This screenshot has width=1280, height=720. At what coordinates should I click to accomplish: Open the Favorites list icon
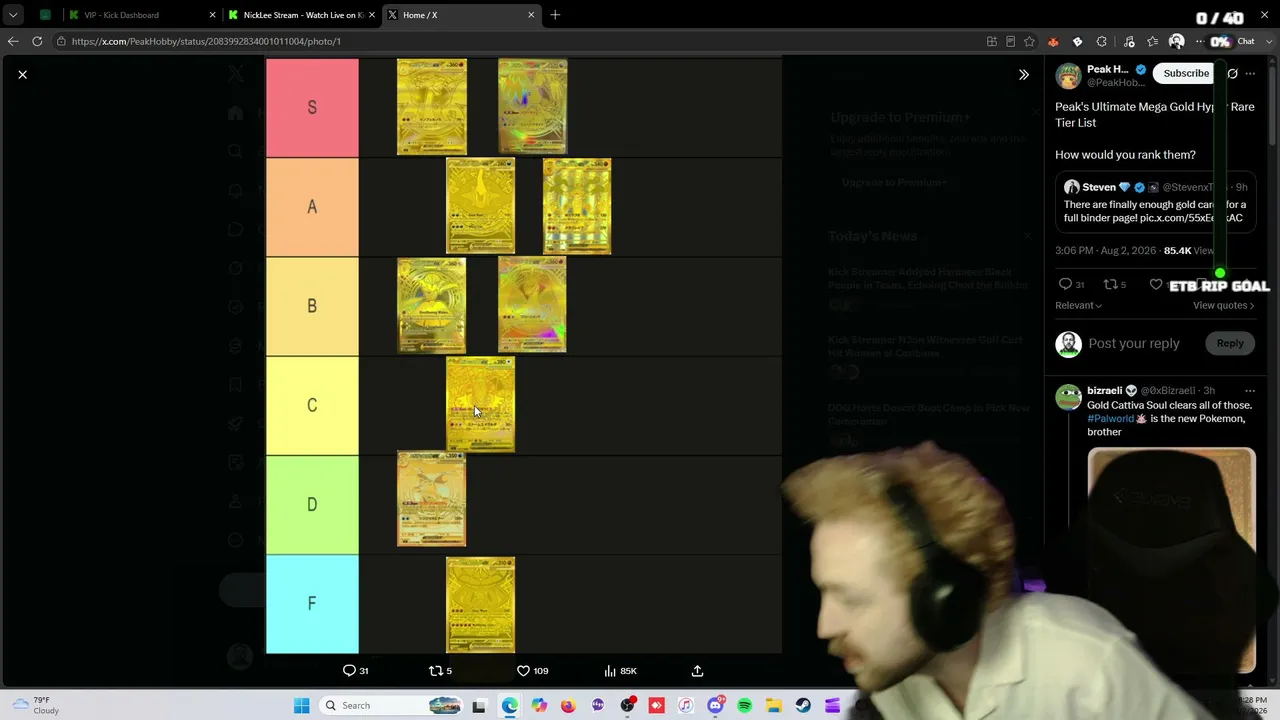[1153, 42]
